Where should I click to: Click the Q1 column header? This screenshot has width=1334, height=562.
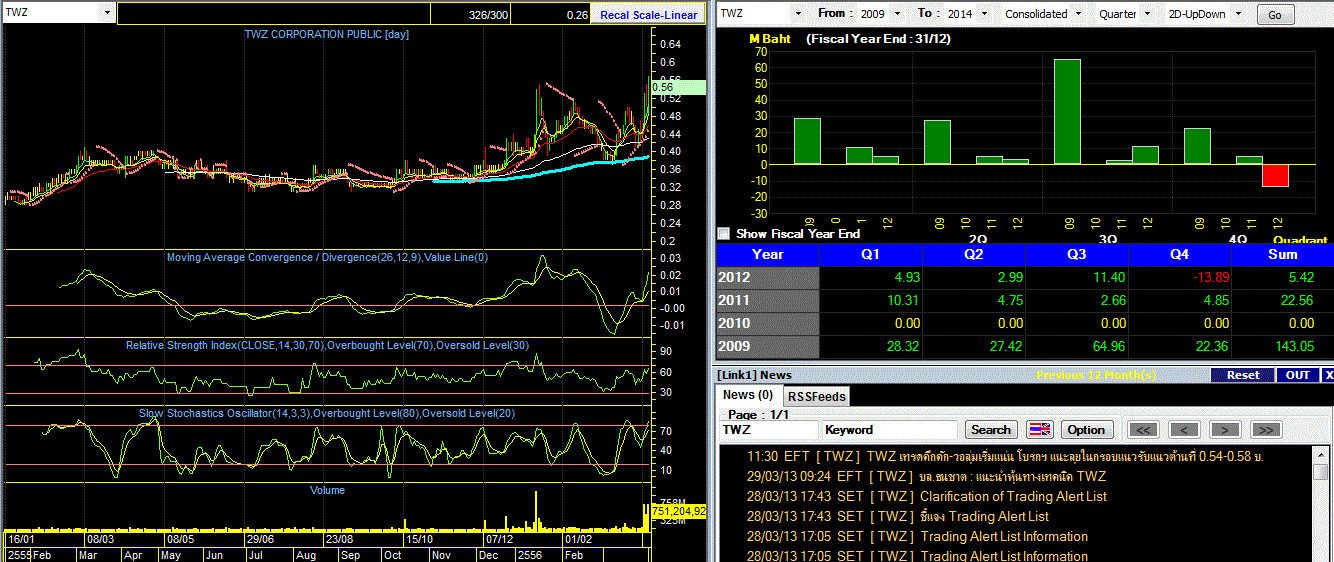[x=871, y=254]
